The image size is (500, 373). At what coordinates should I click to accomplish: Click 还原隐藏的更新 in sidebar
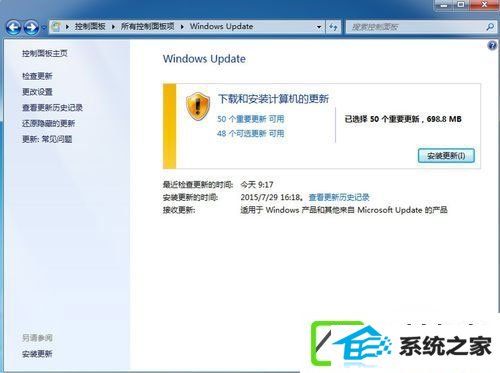pos(48,123)
